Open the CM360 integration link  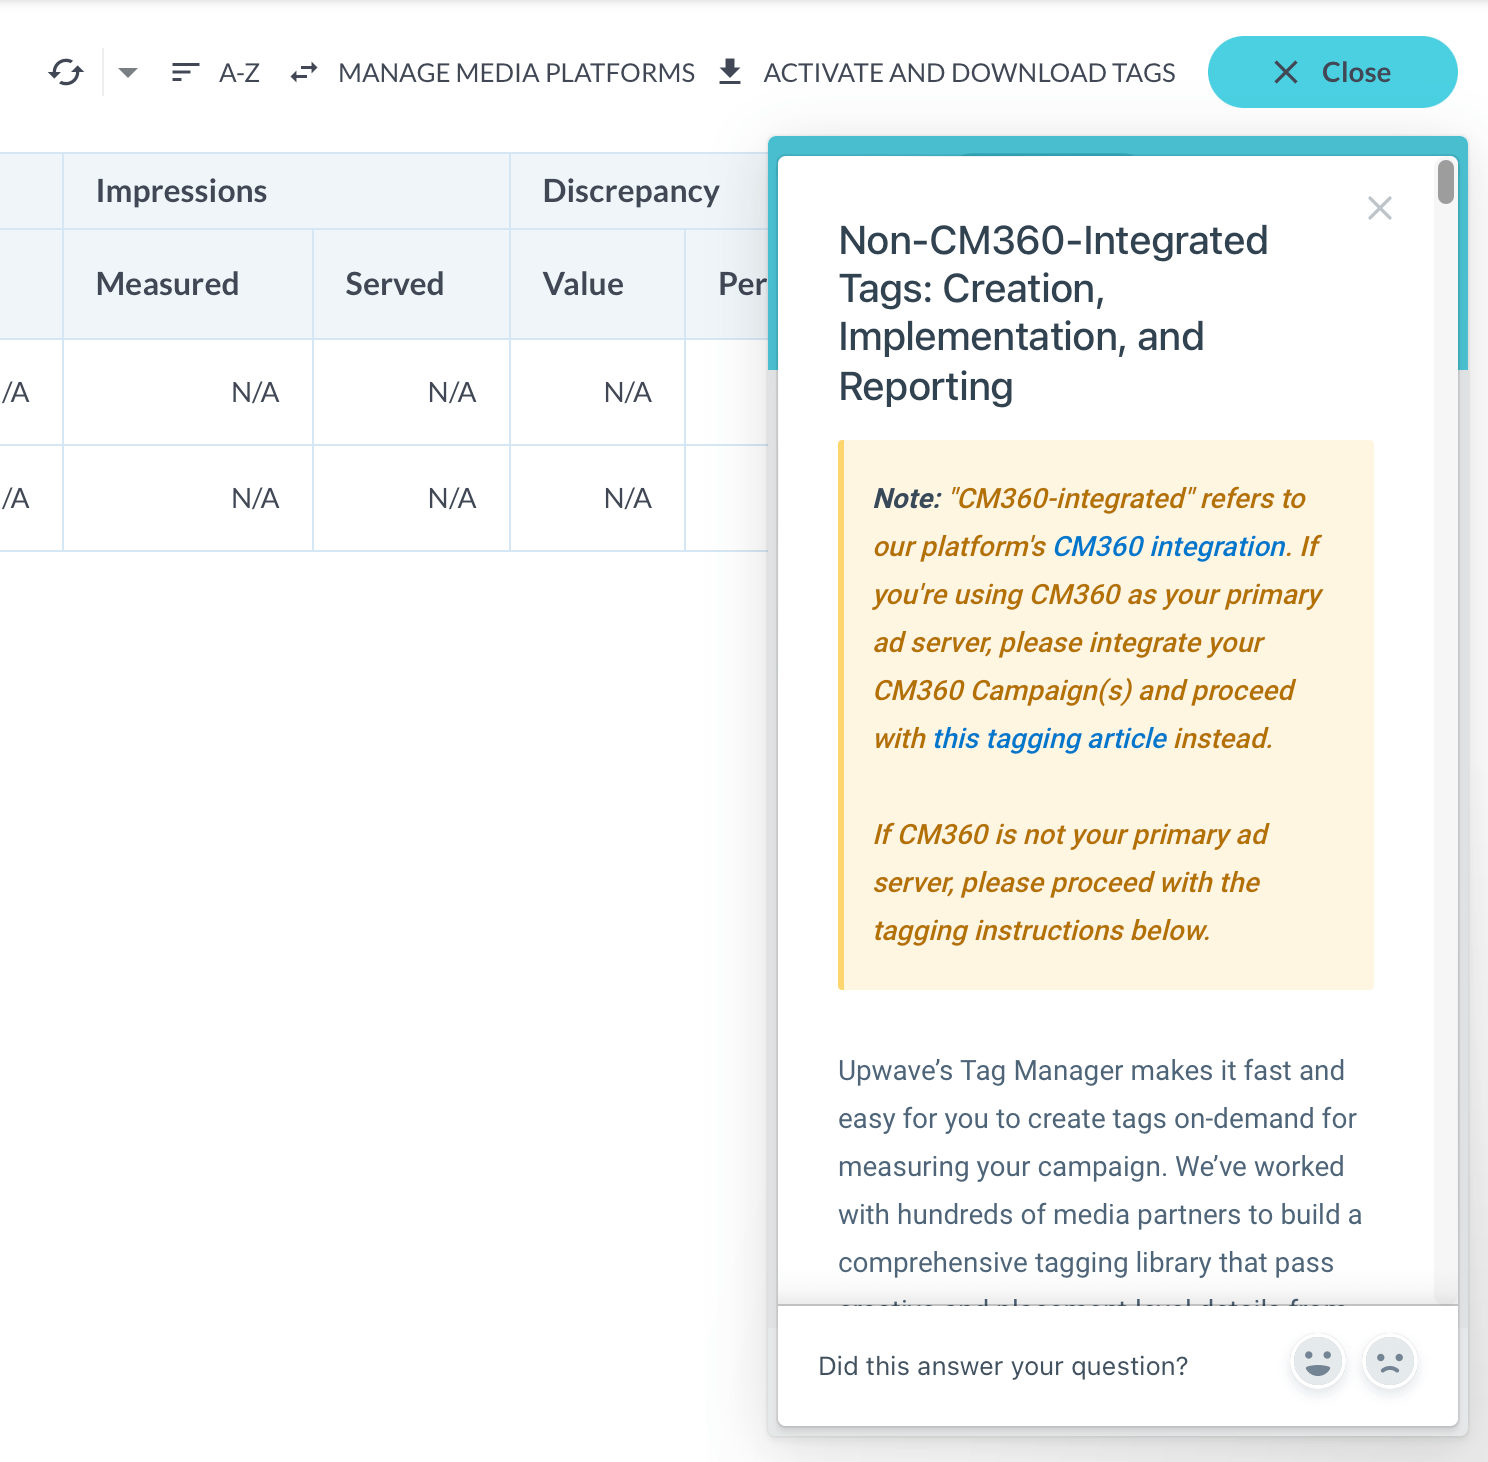1169,546
